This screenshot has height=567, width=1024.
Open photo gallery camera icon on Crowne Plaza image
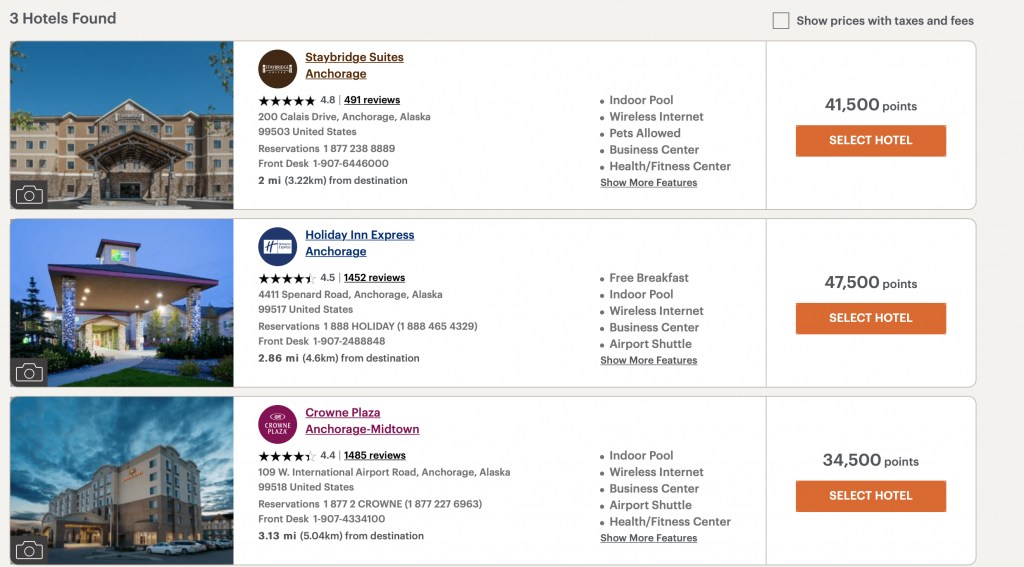point(29,550)
